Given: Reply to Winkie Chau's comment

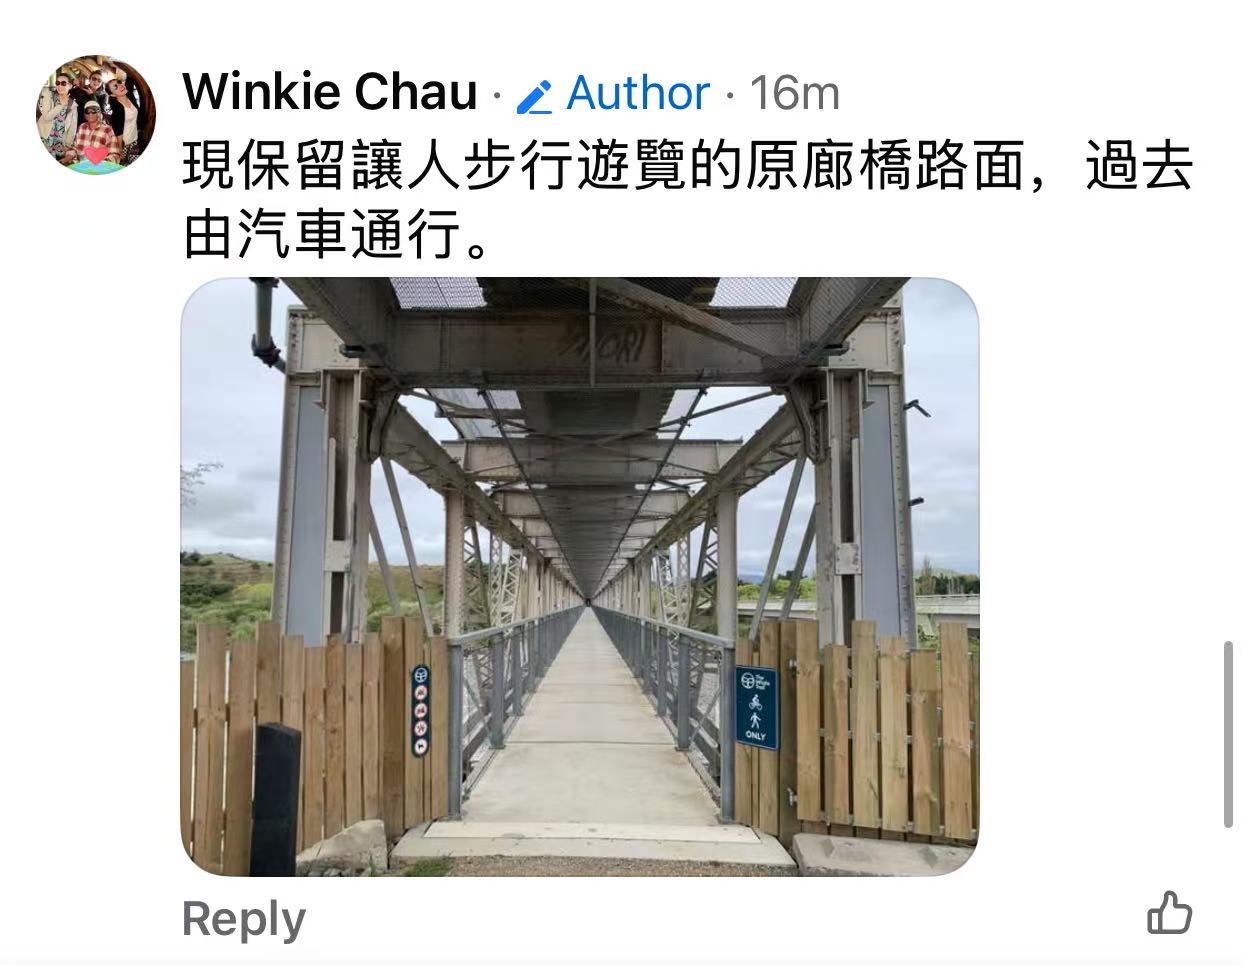Looking at the screenshot, I should coord(243,918).
